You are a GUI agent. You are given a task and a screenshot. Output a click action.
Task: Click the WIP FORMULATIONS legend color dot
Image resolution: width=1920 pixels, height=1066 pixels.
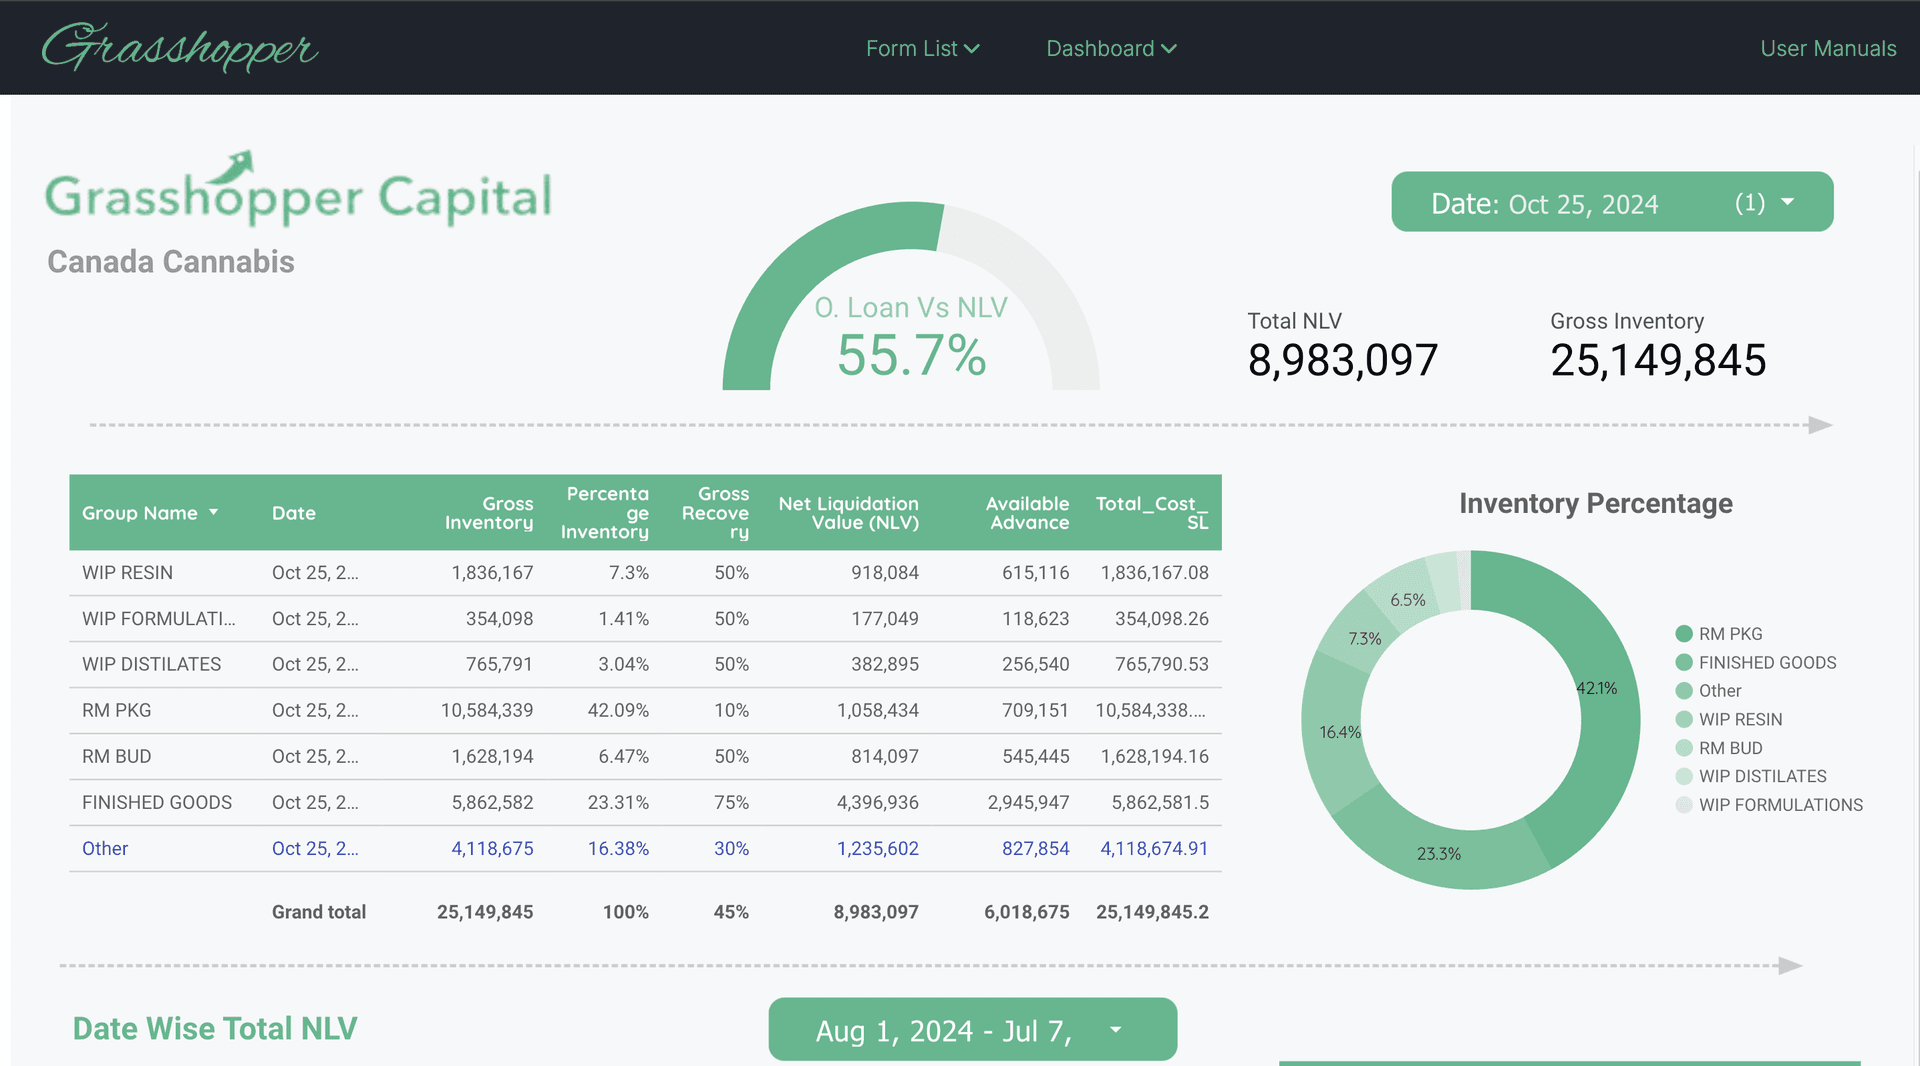tap(1682, 805)
